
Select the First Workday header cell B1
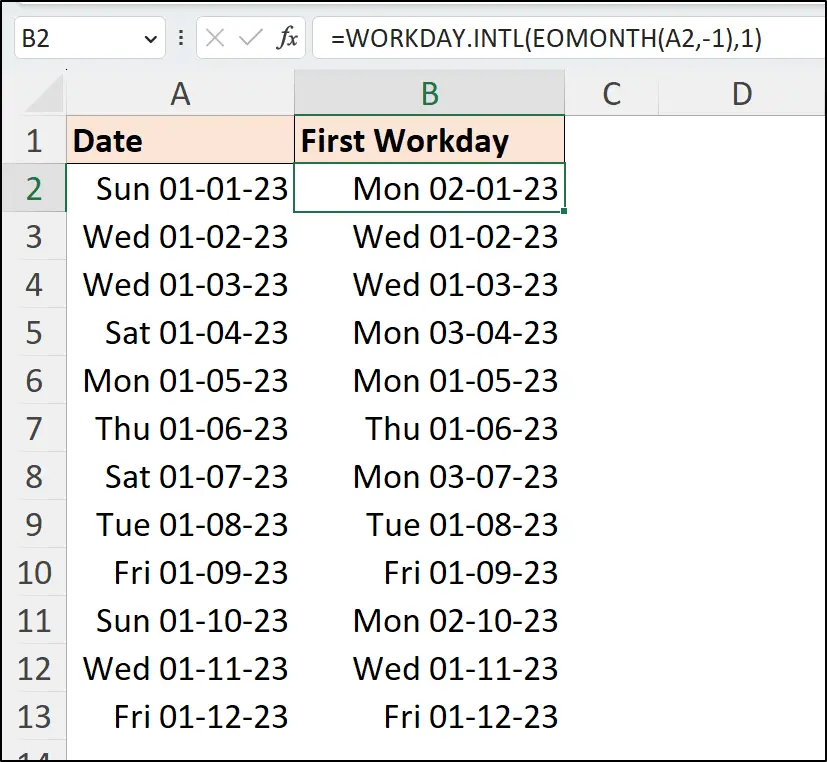(429, 141)
